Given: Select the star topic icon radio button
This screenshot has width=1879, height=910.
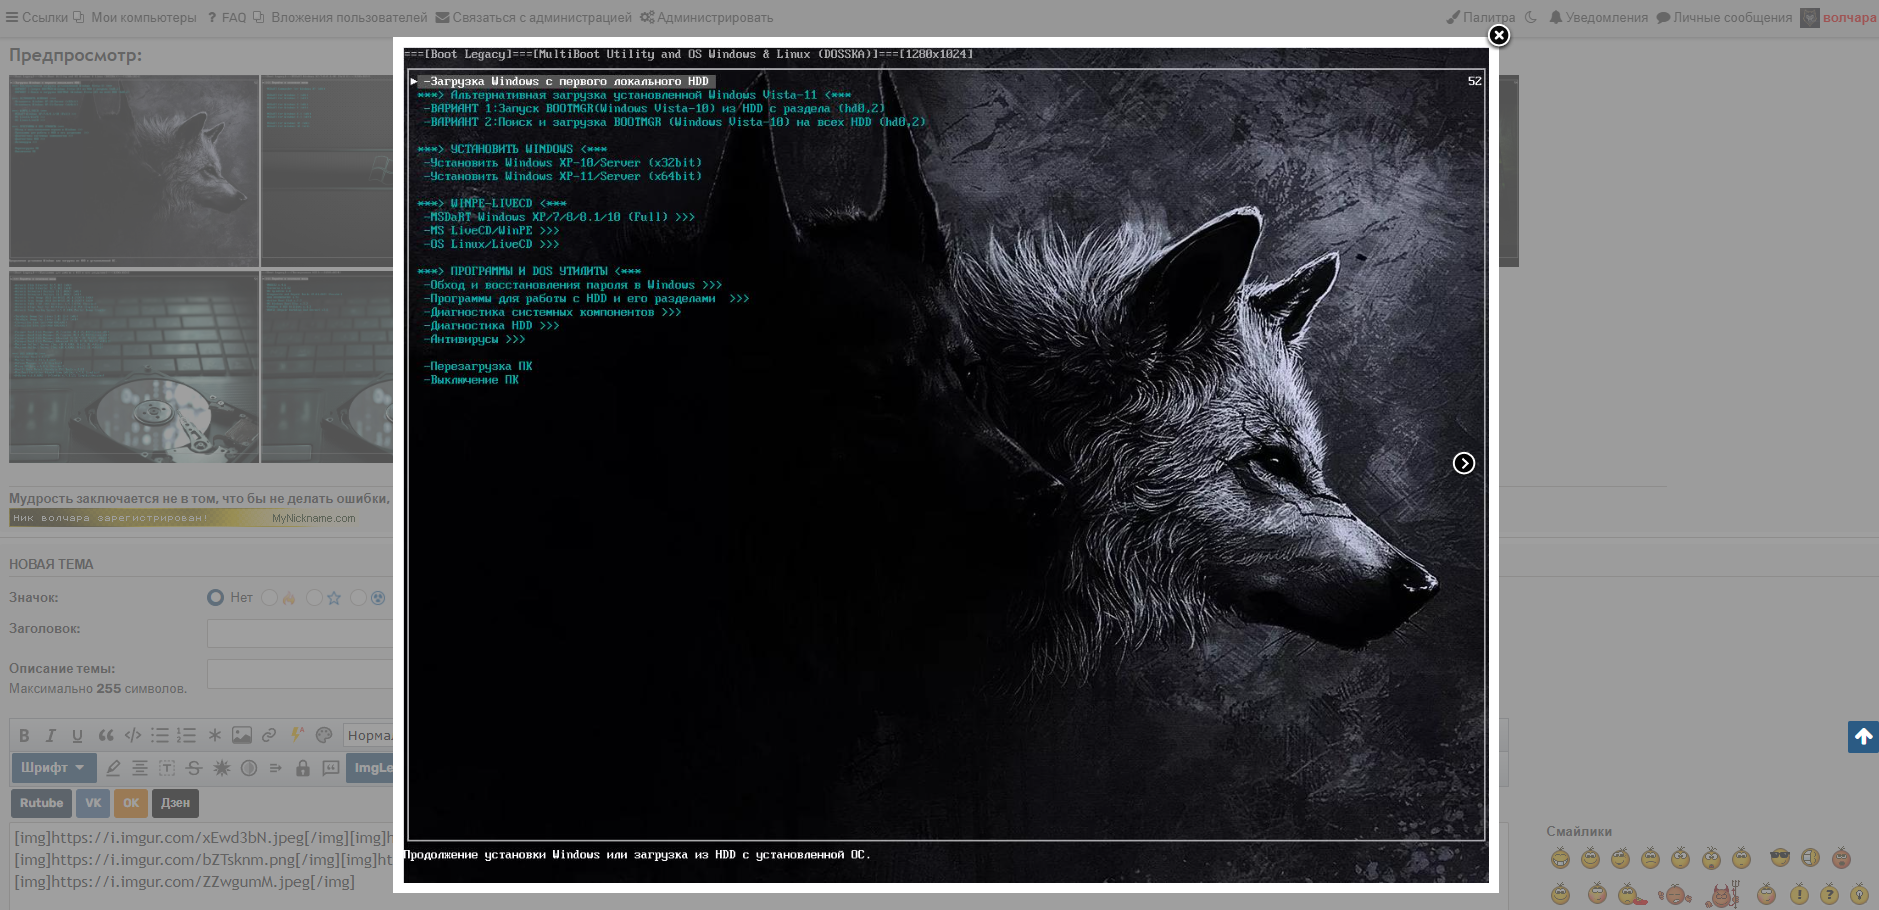Looking at the screenshot, I should coord(314,598).
